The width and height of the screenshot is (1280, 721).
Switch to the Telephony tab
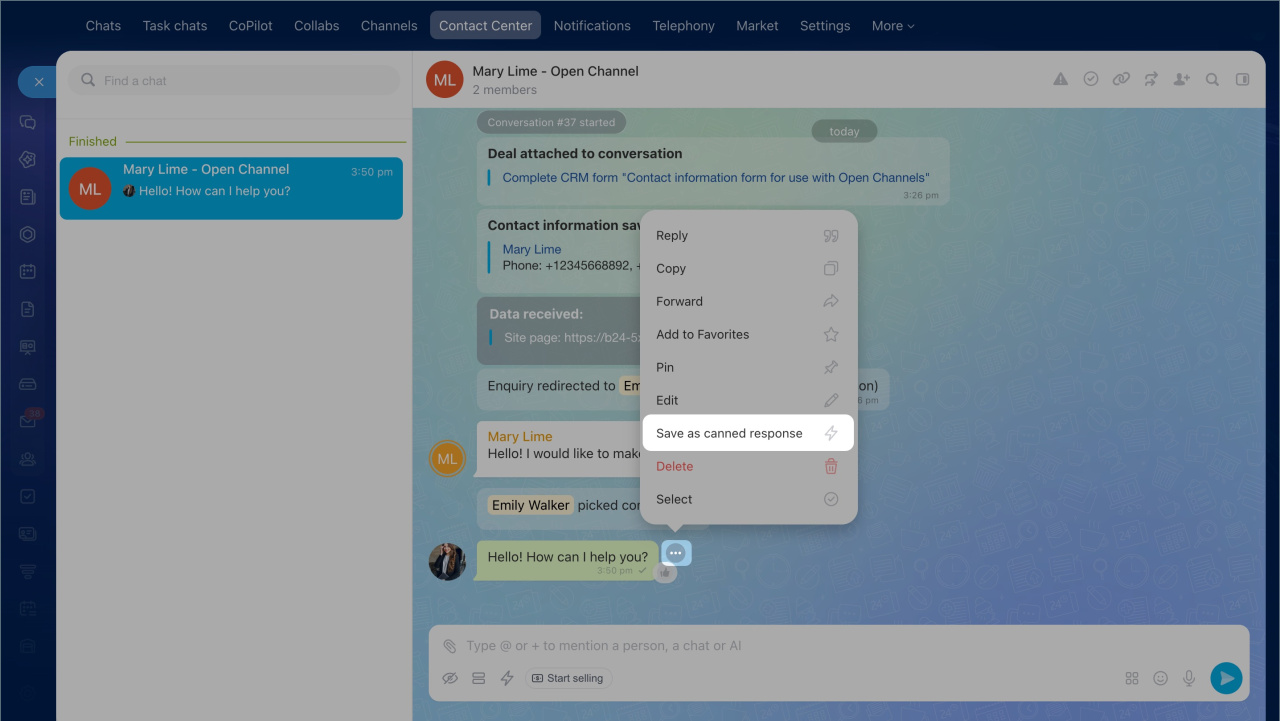click(x=683, y=26)
